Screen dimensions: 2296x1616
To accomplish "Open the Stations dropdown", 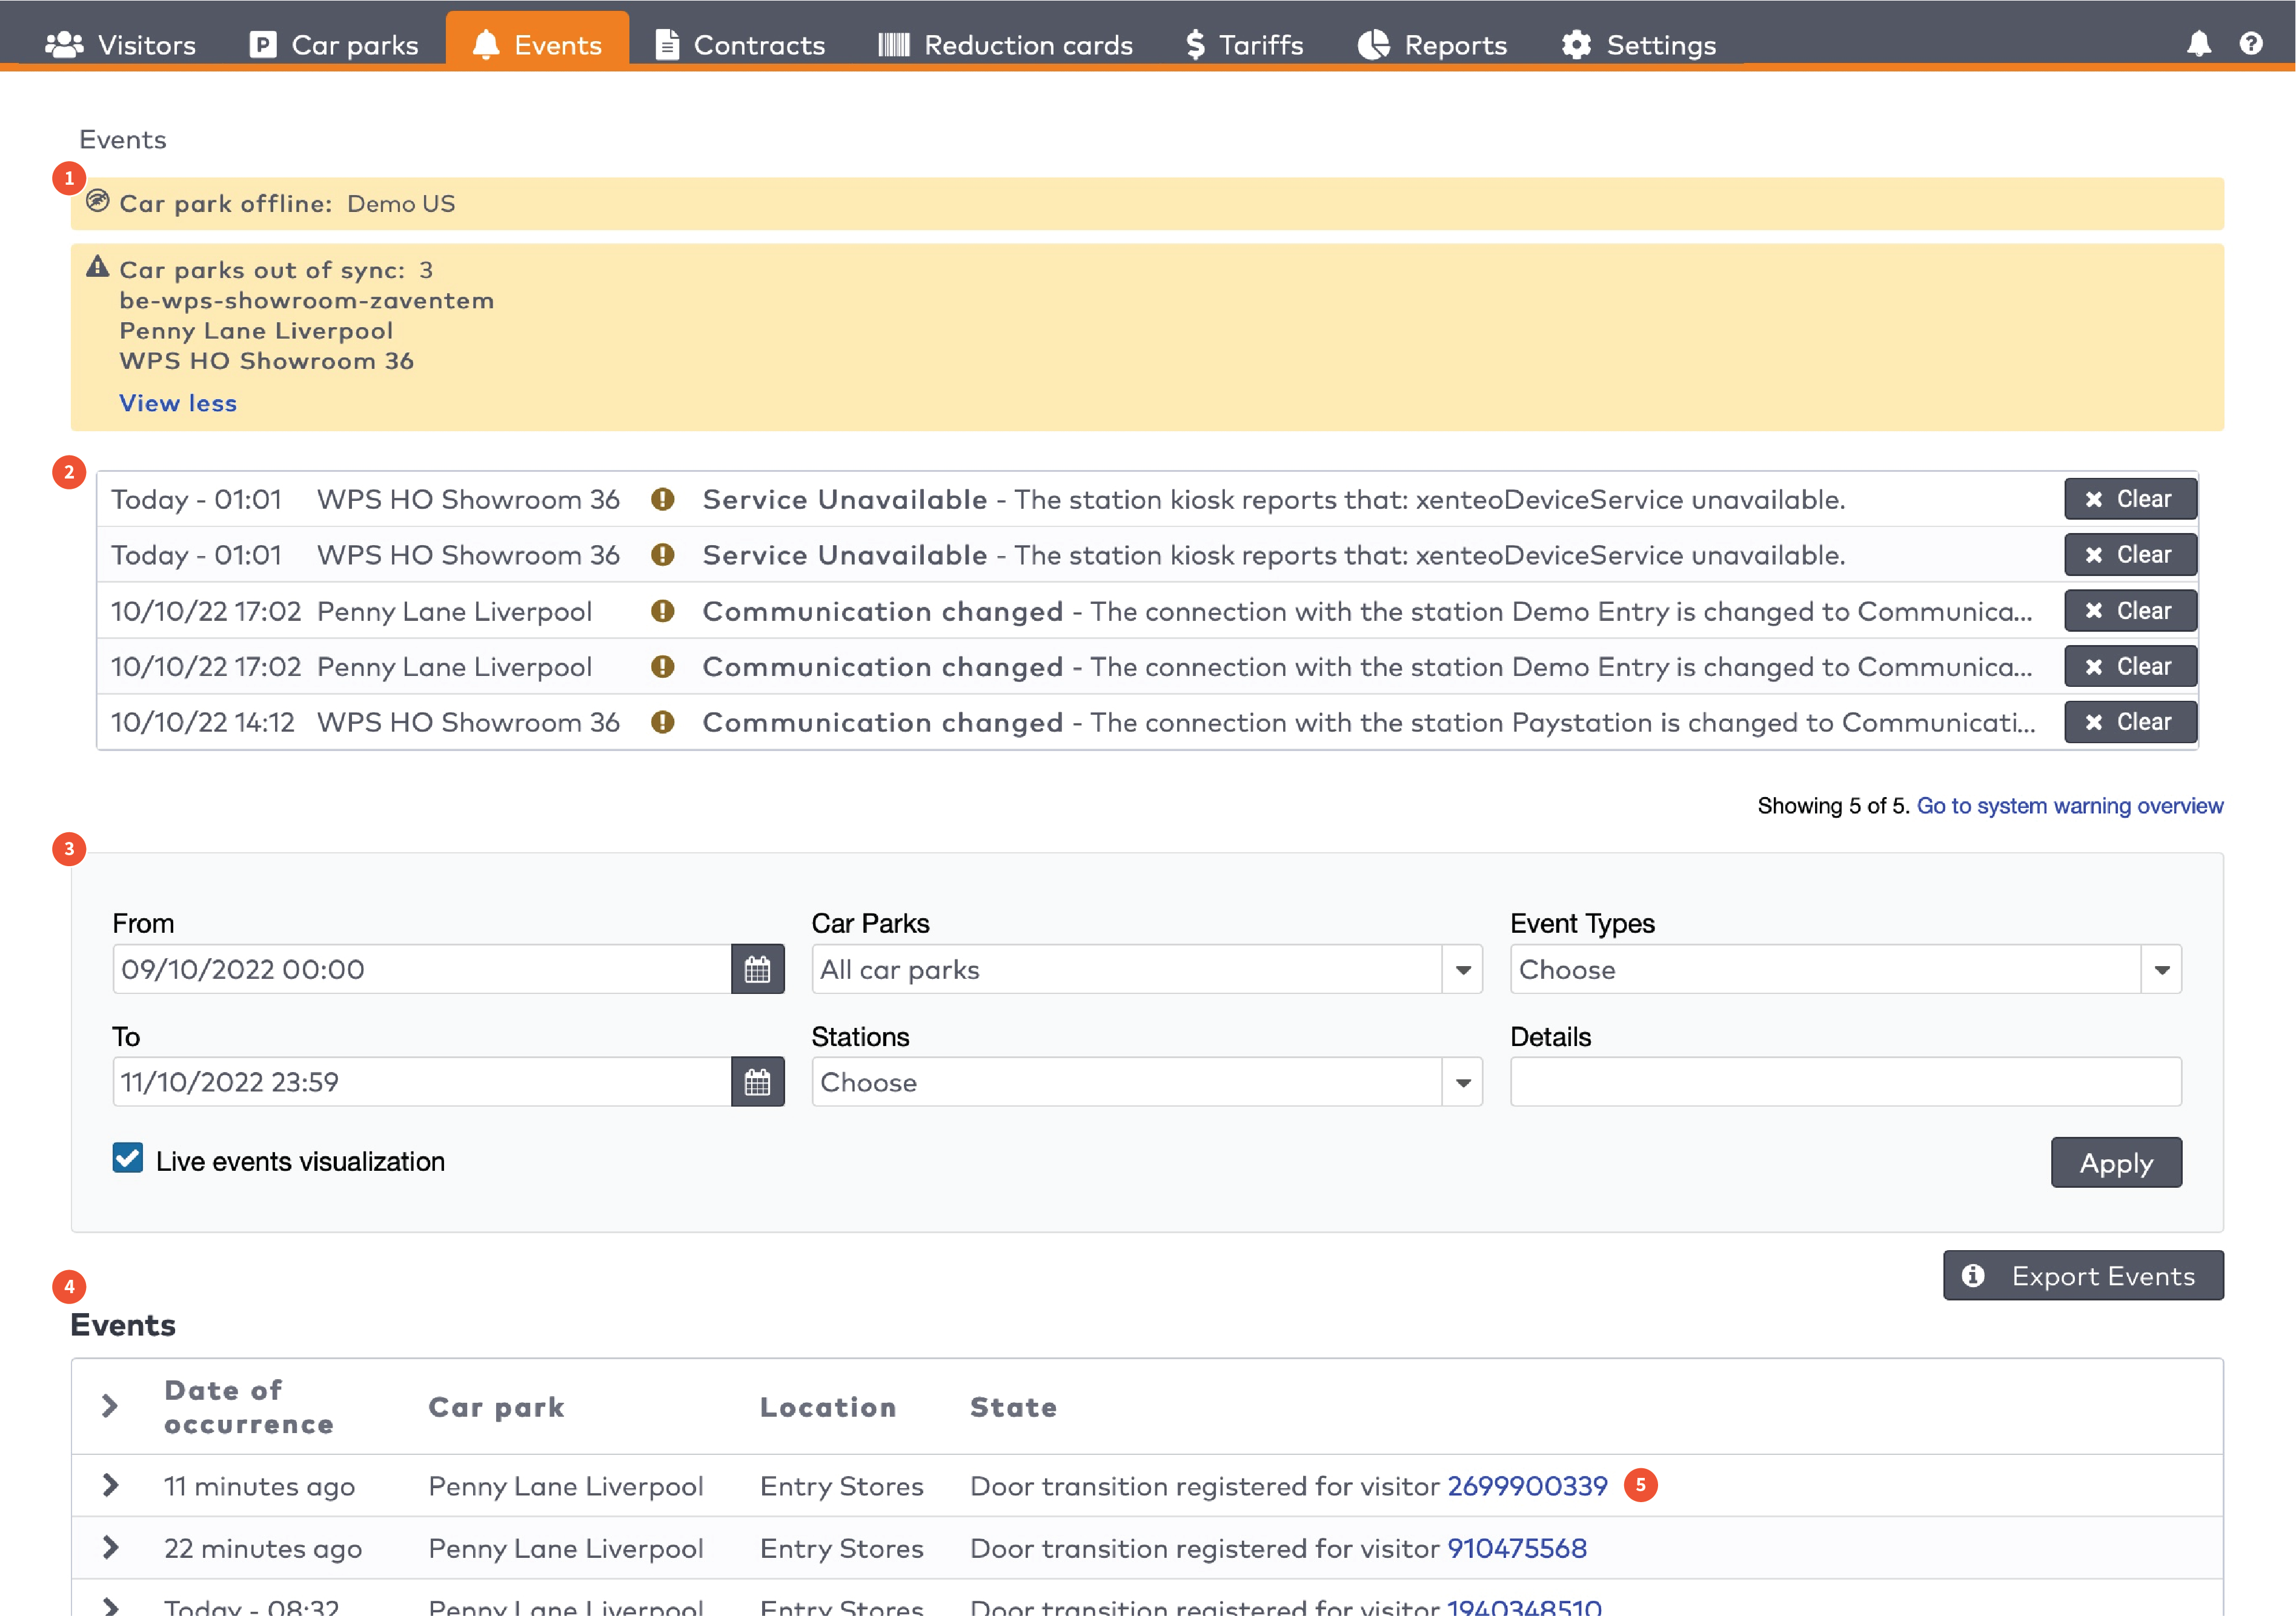I will (x=1462, y=1082).
